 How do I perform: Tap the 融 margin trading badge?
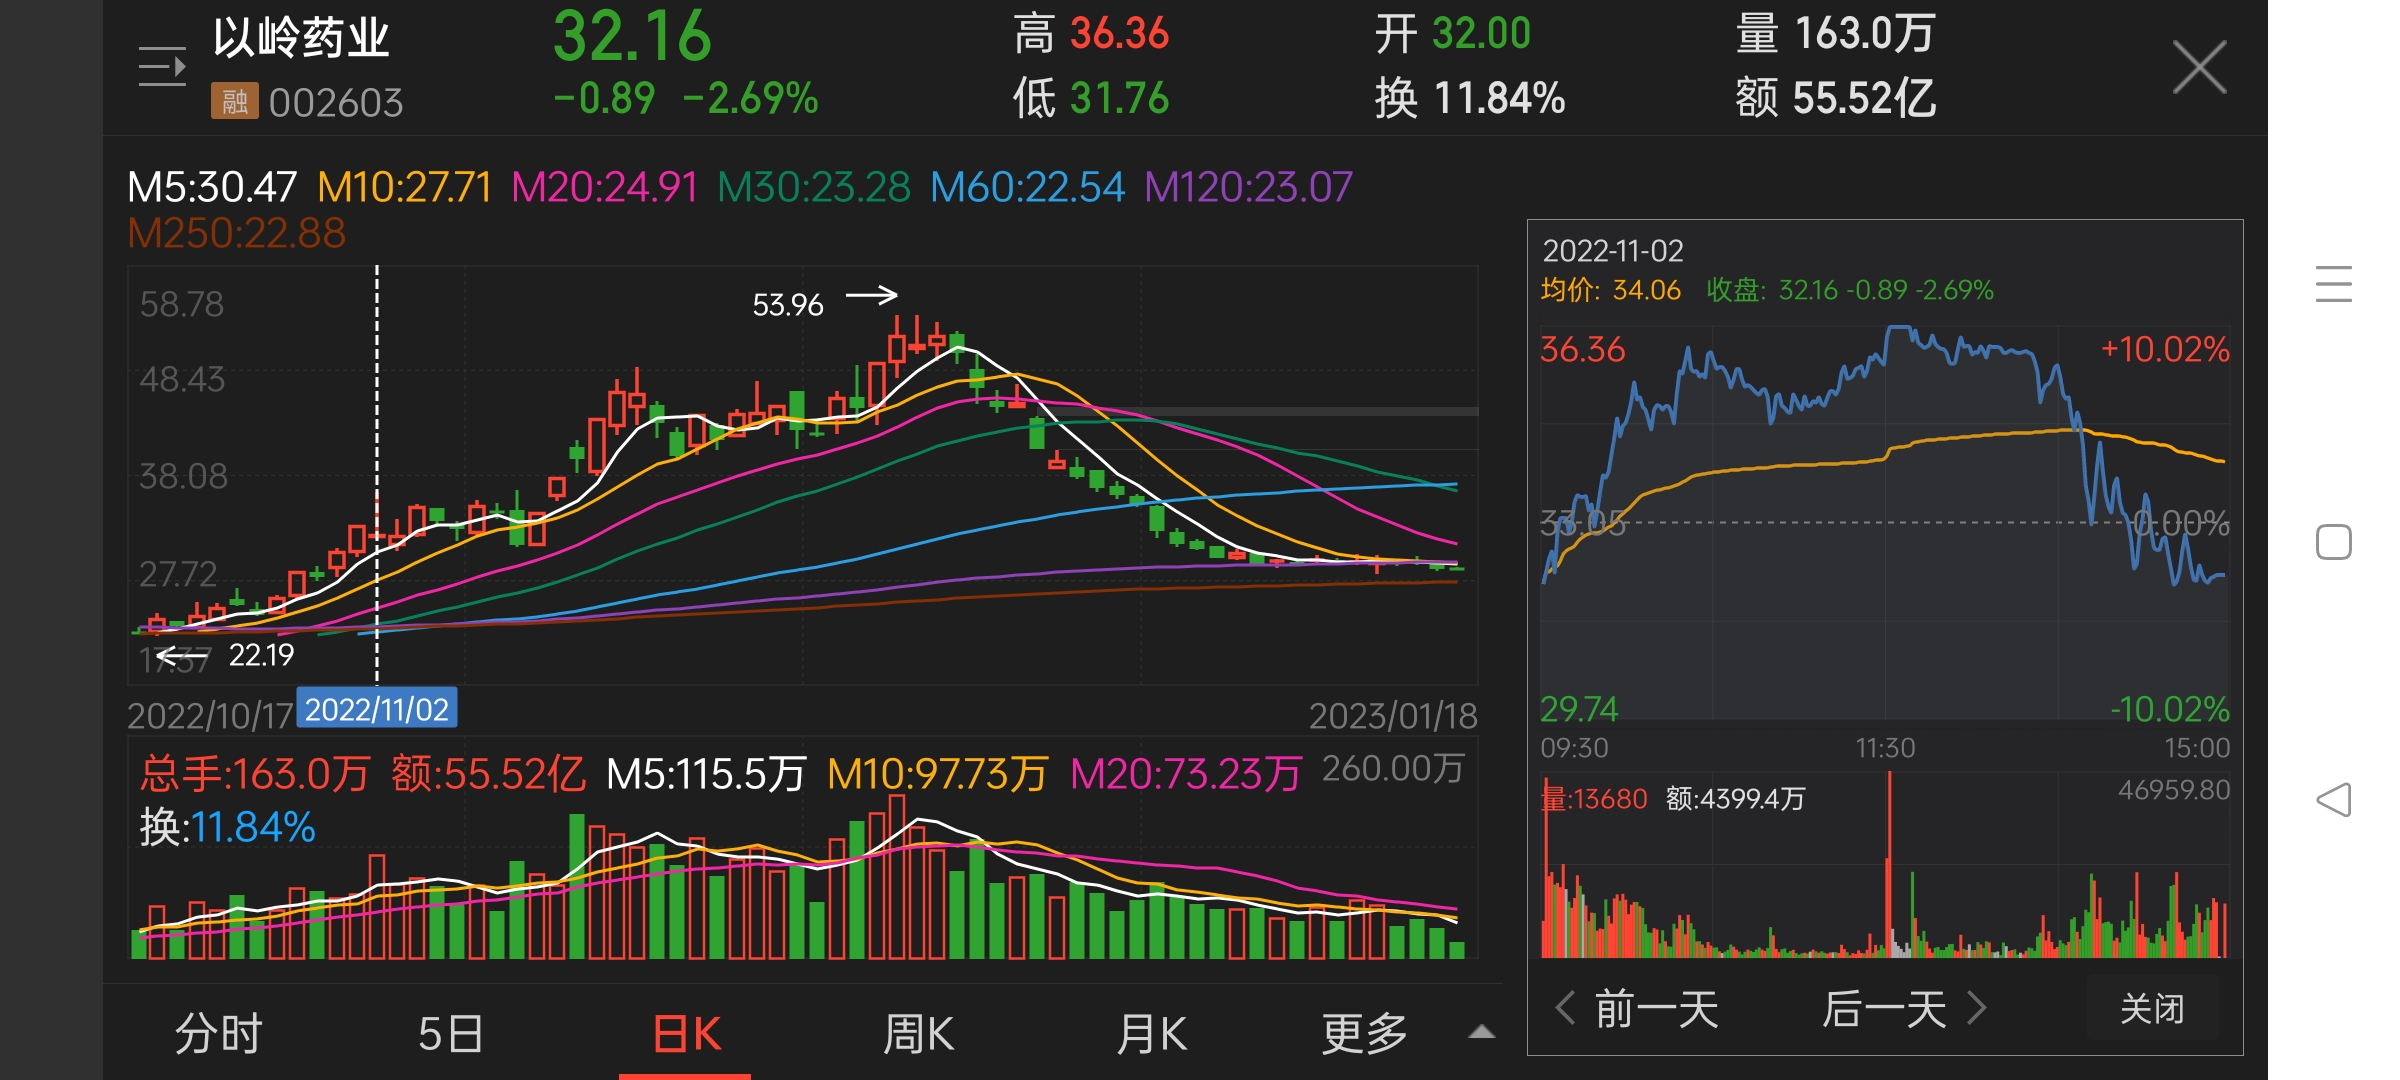click(235, 101)
